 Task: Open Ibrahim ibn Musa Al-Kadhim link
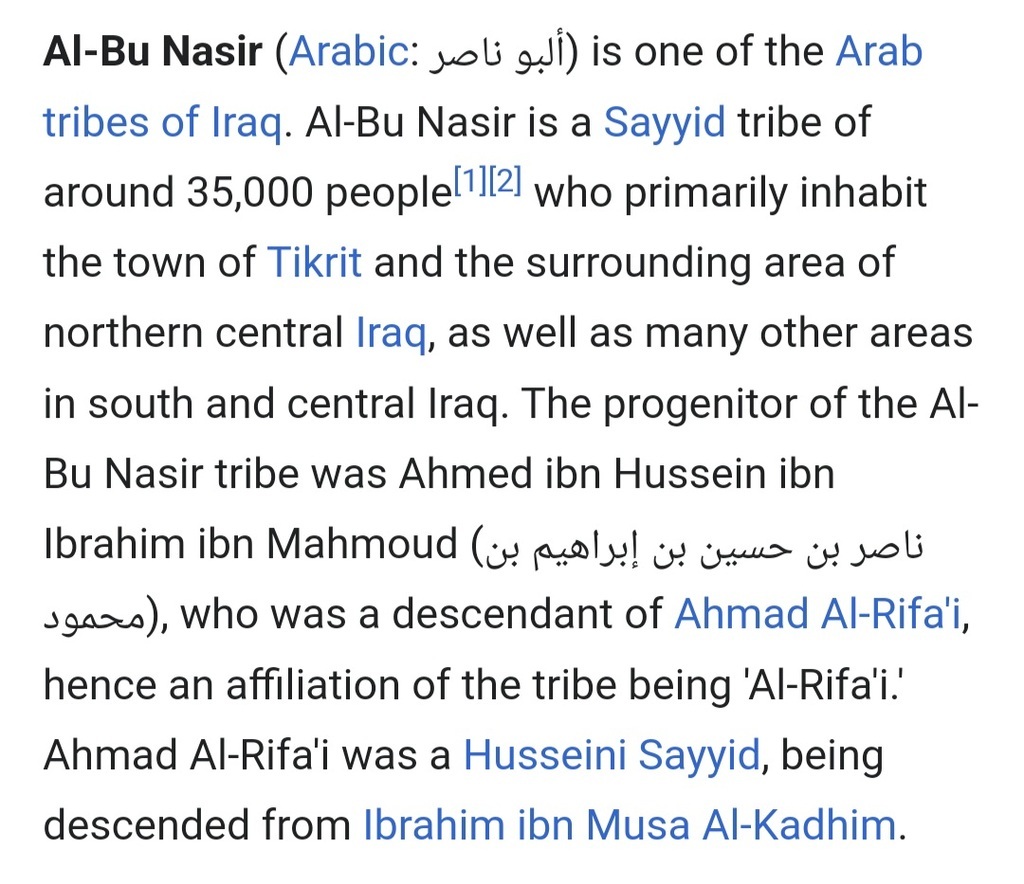(630, 825)
